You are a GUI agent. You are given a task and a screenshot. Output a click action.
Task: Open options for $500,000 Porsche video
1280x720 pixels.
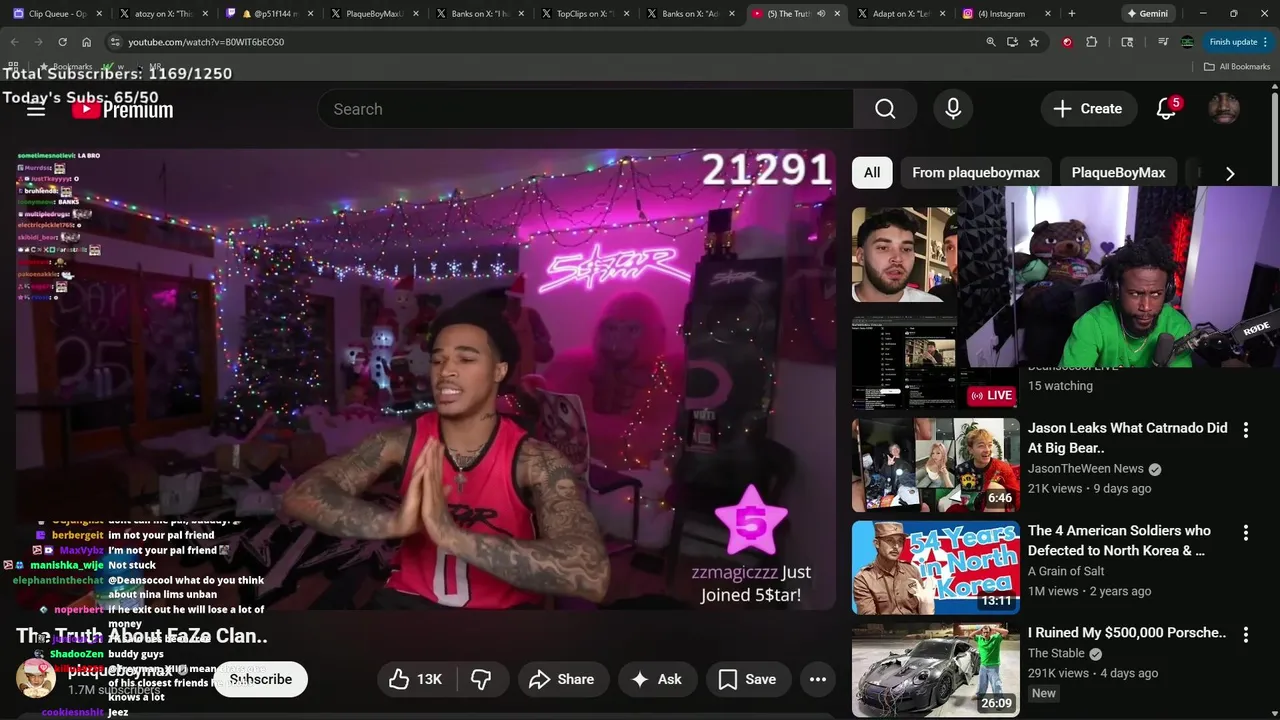(1246, 635)
